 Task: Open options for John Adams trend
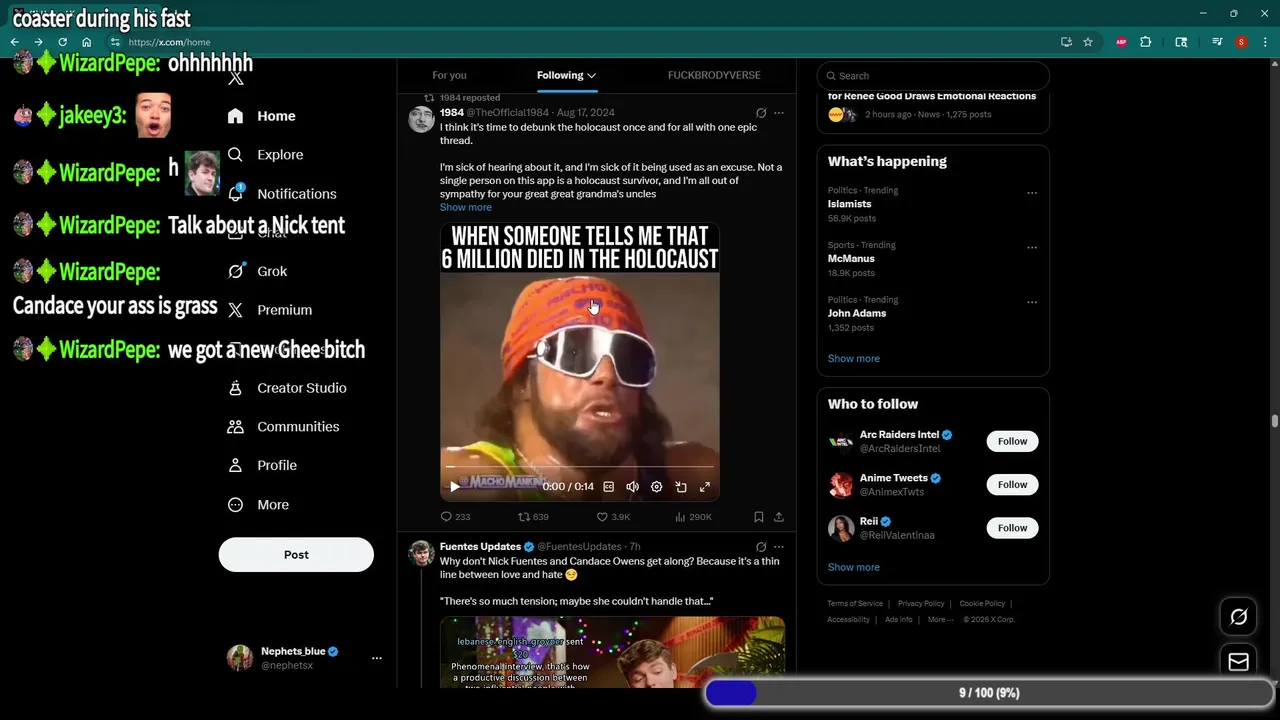pyautogui.click(x=1032, y=302)
